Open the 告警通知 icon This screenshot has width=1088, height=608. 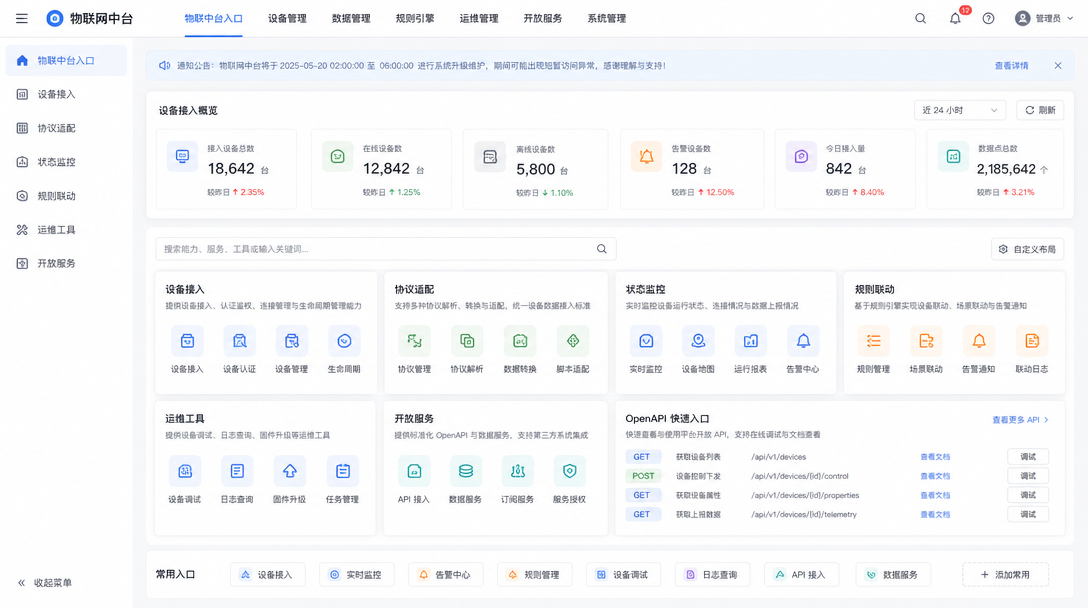(979, 341)
